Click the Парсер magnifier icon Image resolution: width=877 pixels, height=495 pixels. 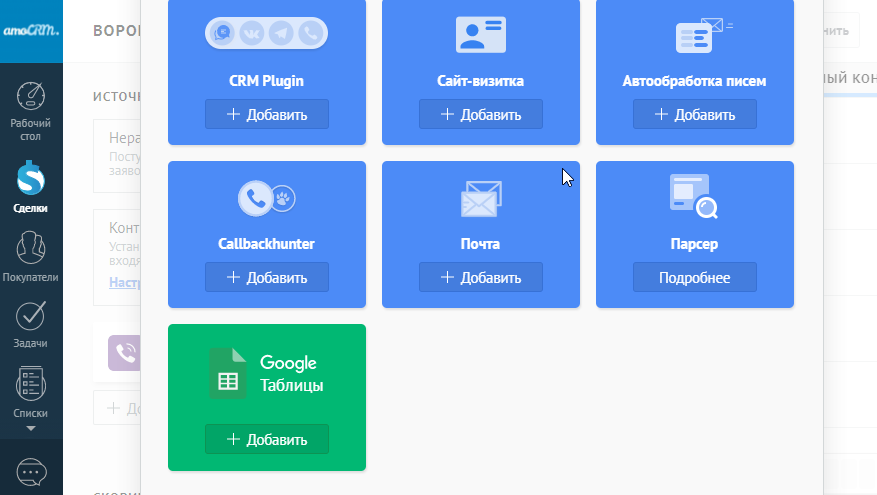click(x=694, y=196)
